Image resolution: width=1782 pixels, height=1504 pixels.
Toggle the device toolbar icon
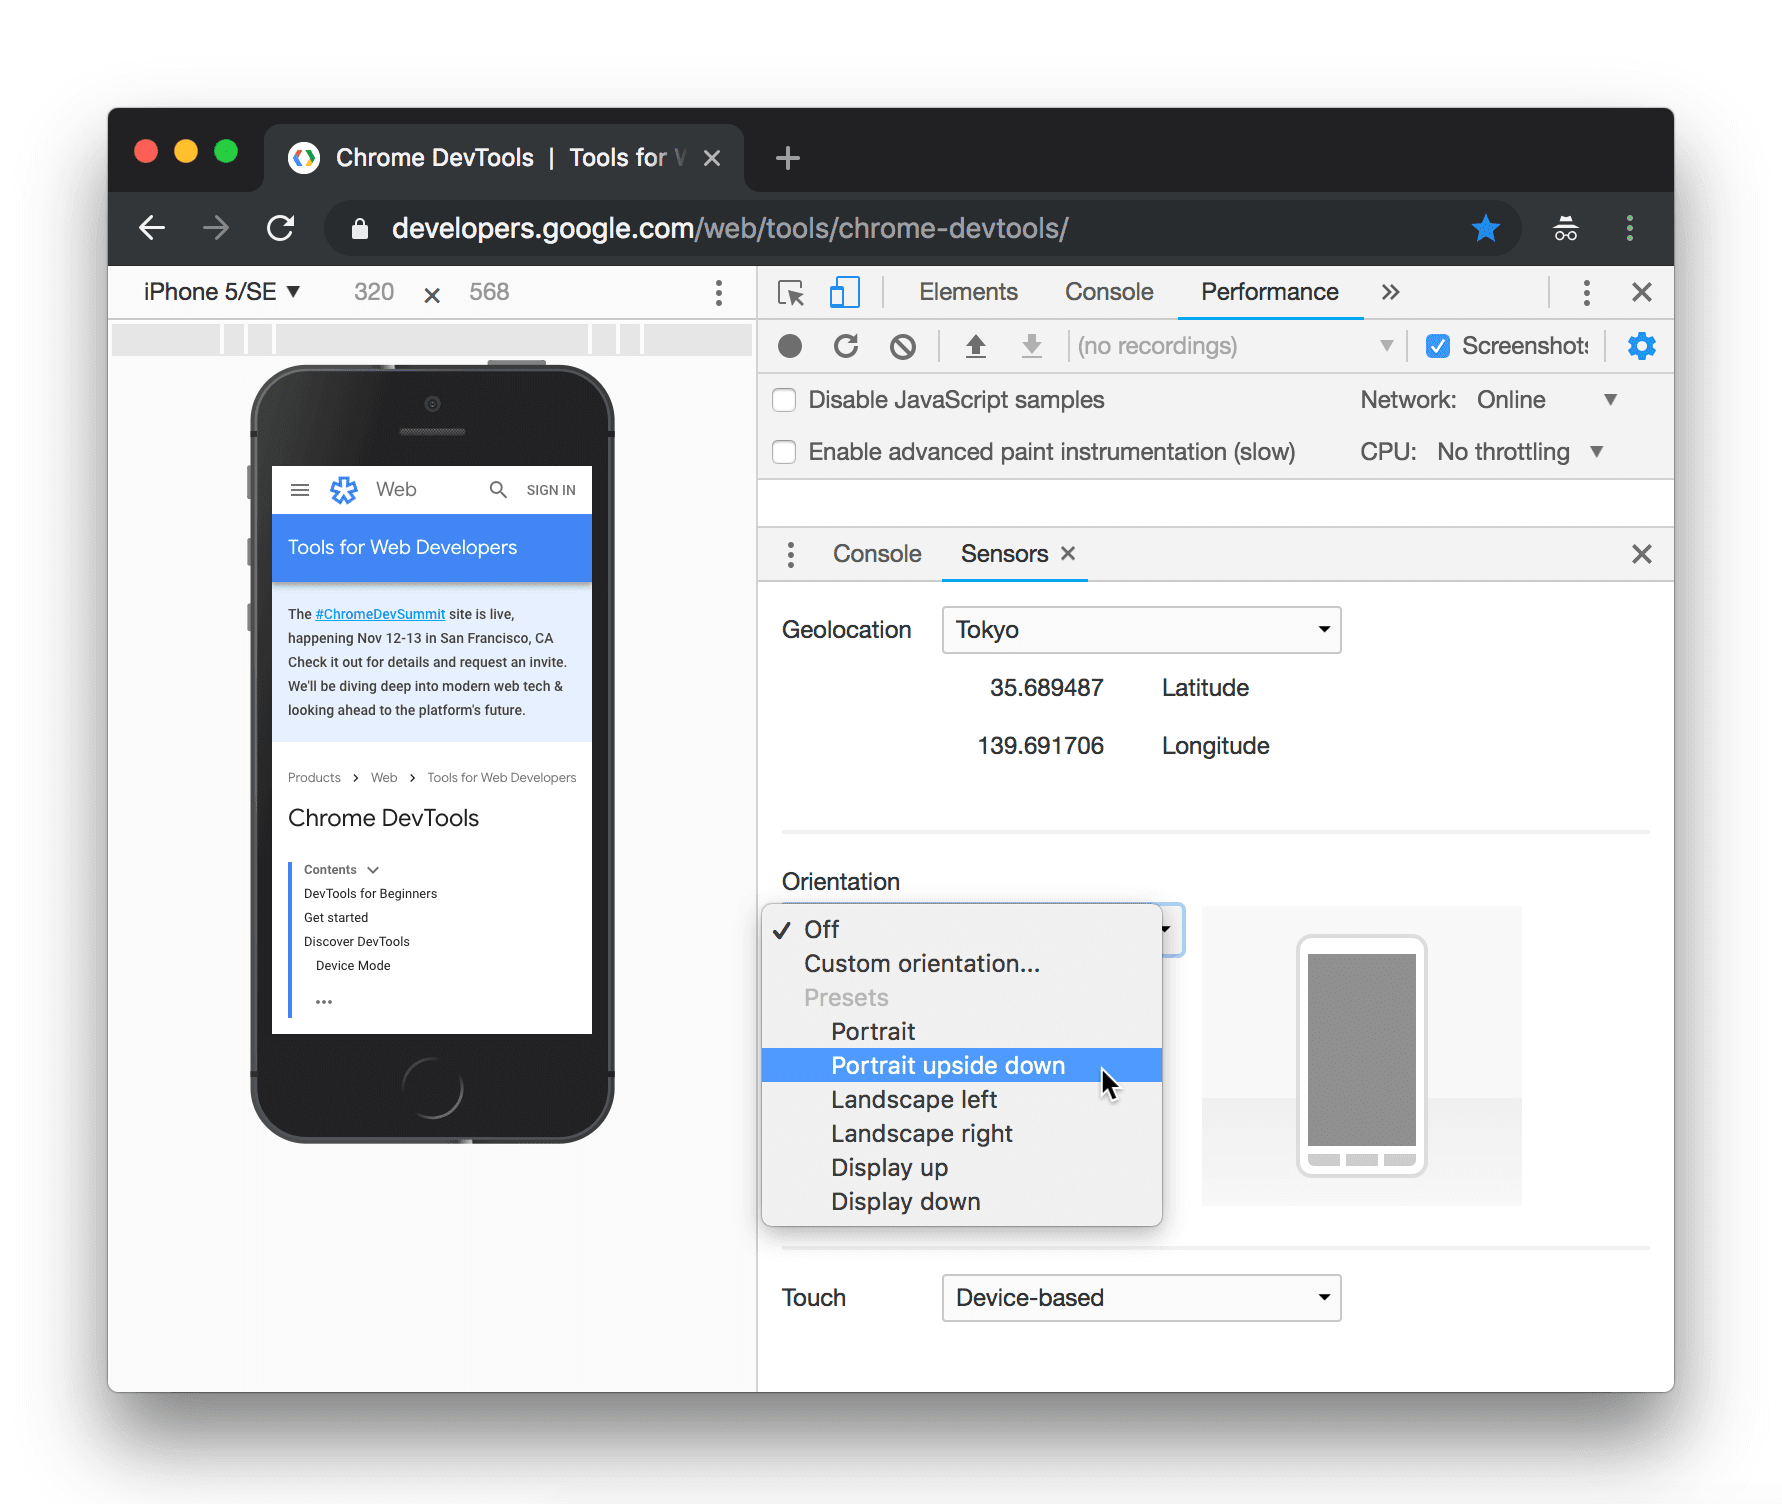(844, 292)
